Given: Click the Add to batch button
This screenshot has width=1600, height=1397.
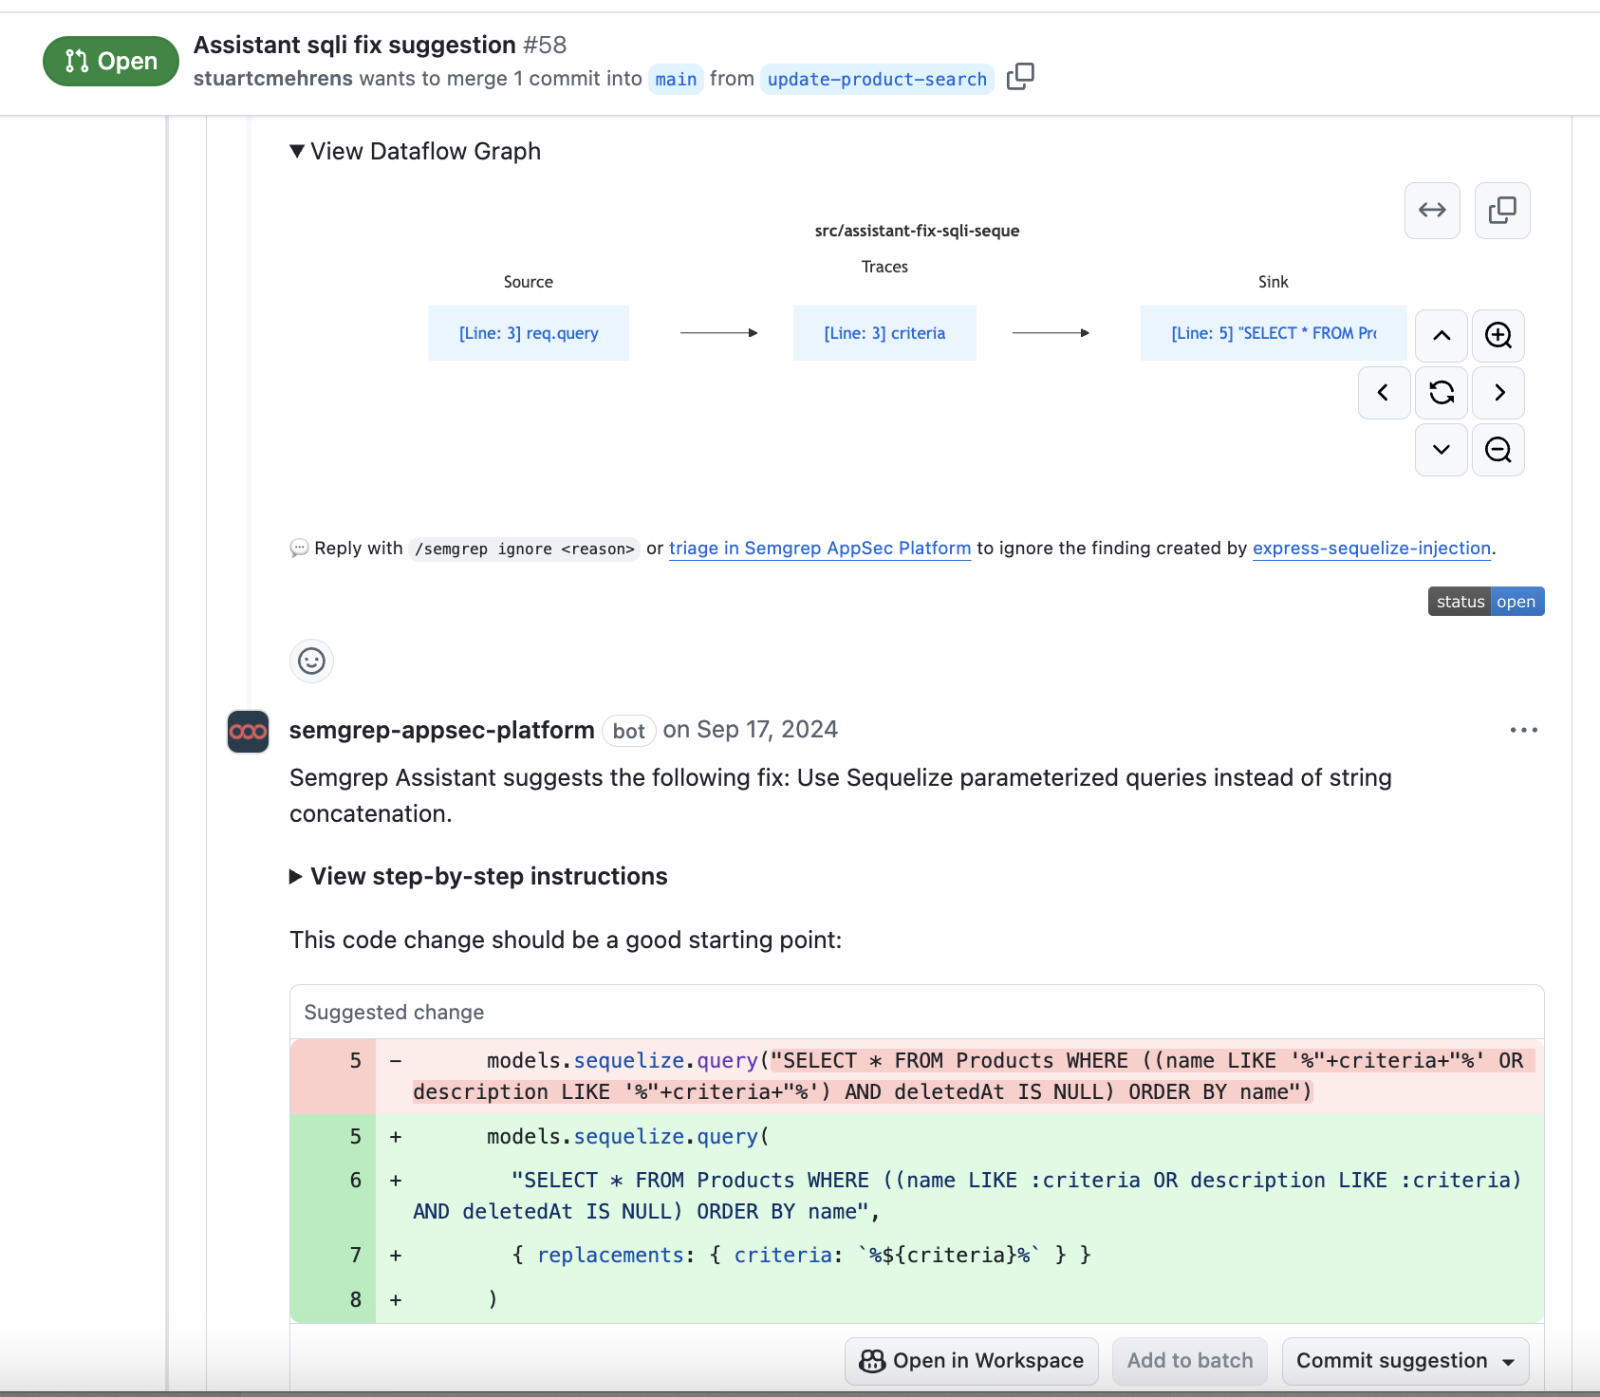Looking at the screenshot, I should [x=1189, y=1361].
